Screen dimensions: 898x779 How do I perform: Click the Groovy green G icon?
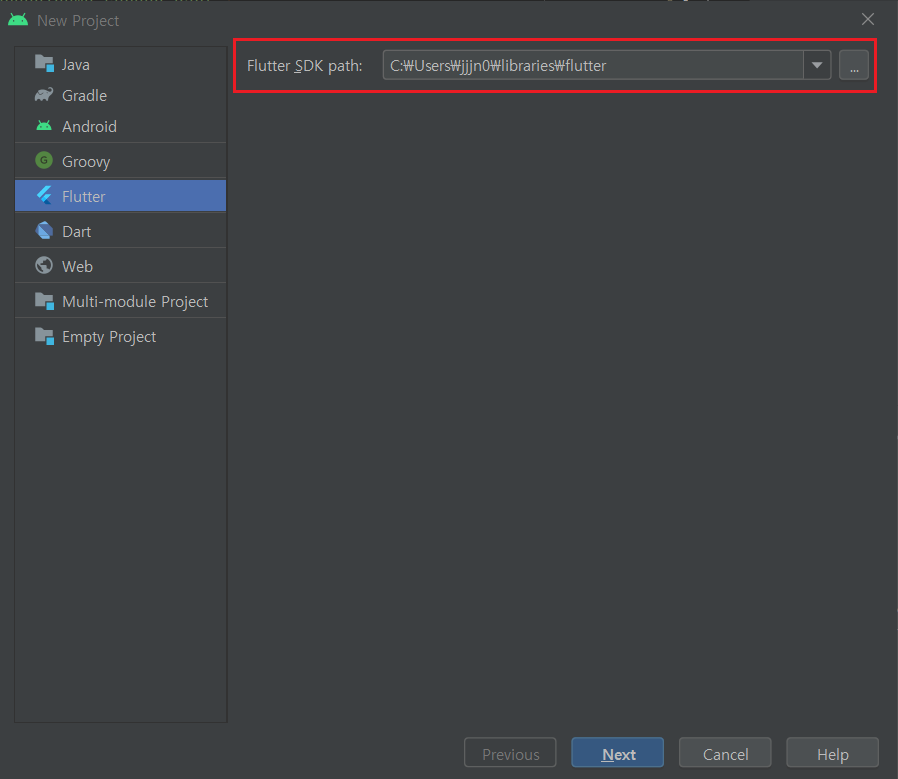pyautogui.click(x=44, y=160)
